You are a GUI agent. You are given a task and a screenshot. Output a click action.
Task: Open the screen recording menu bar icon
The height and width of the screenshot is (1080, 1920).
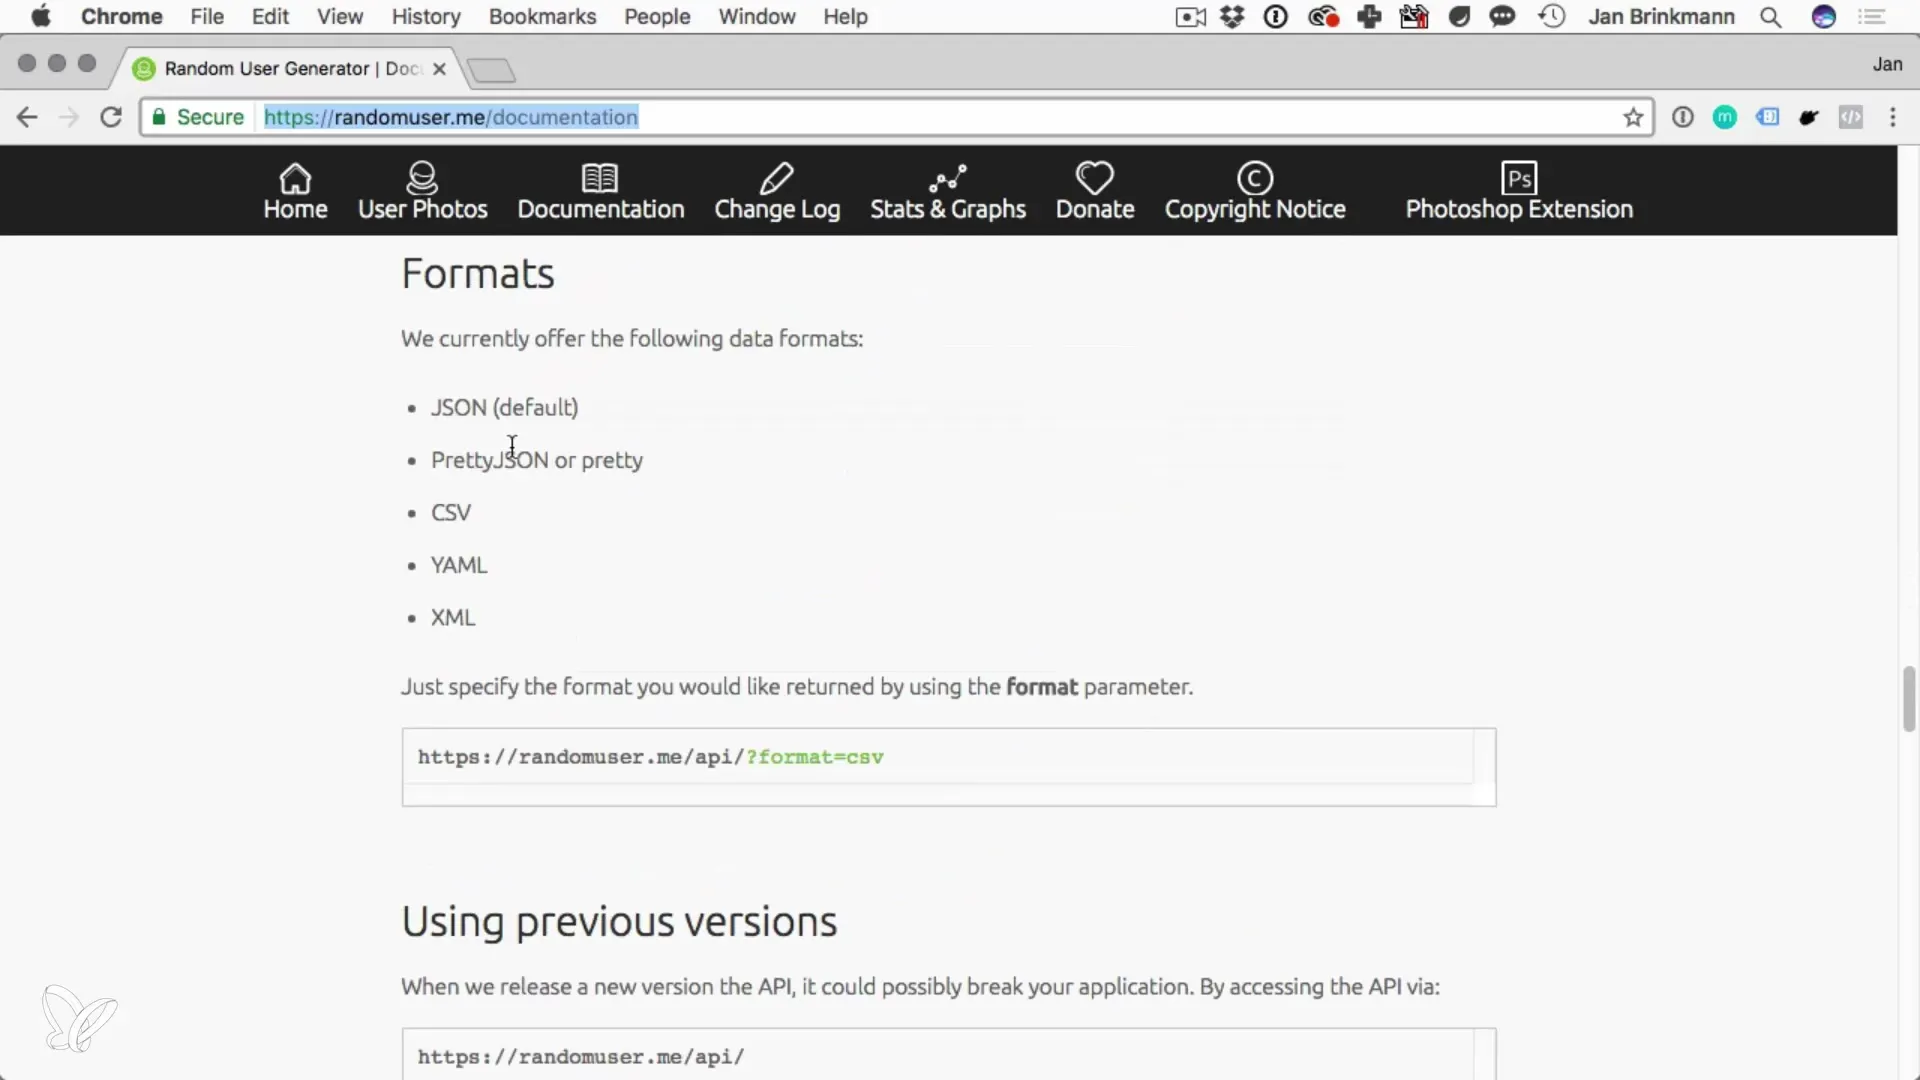pos(1190,17)
